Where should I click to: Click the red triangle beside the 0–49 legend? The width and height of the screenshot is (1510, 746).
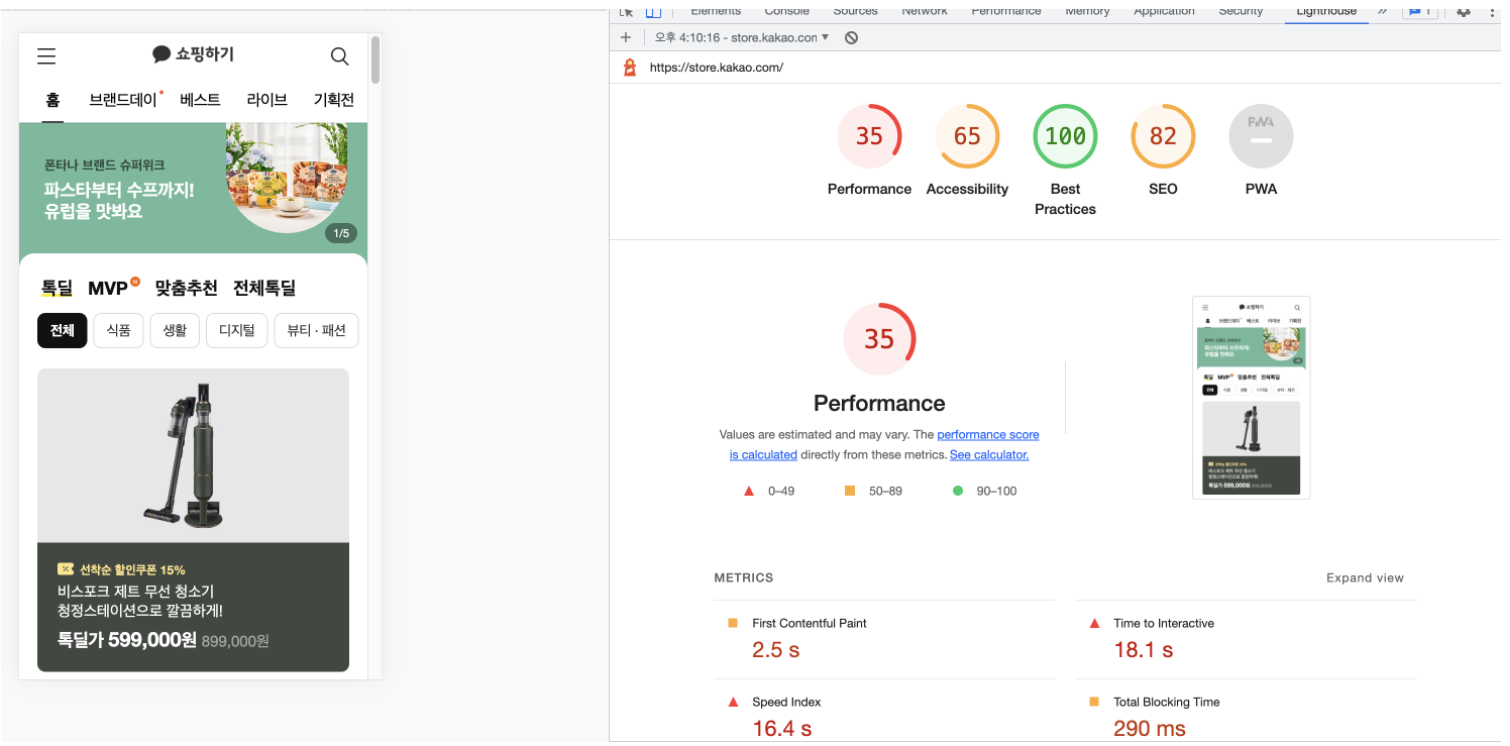(748, 491)
